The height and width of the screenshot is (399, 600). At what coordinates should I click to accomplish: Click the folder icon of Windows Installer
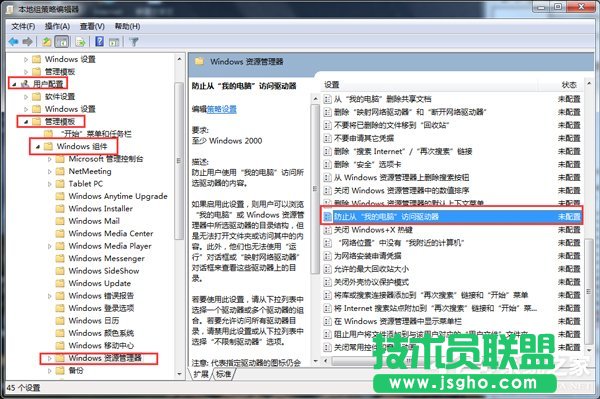click(60, 208)
